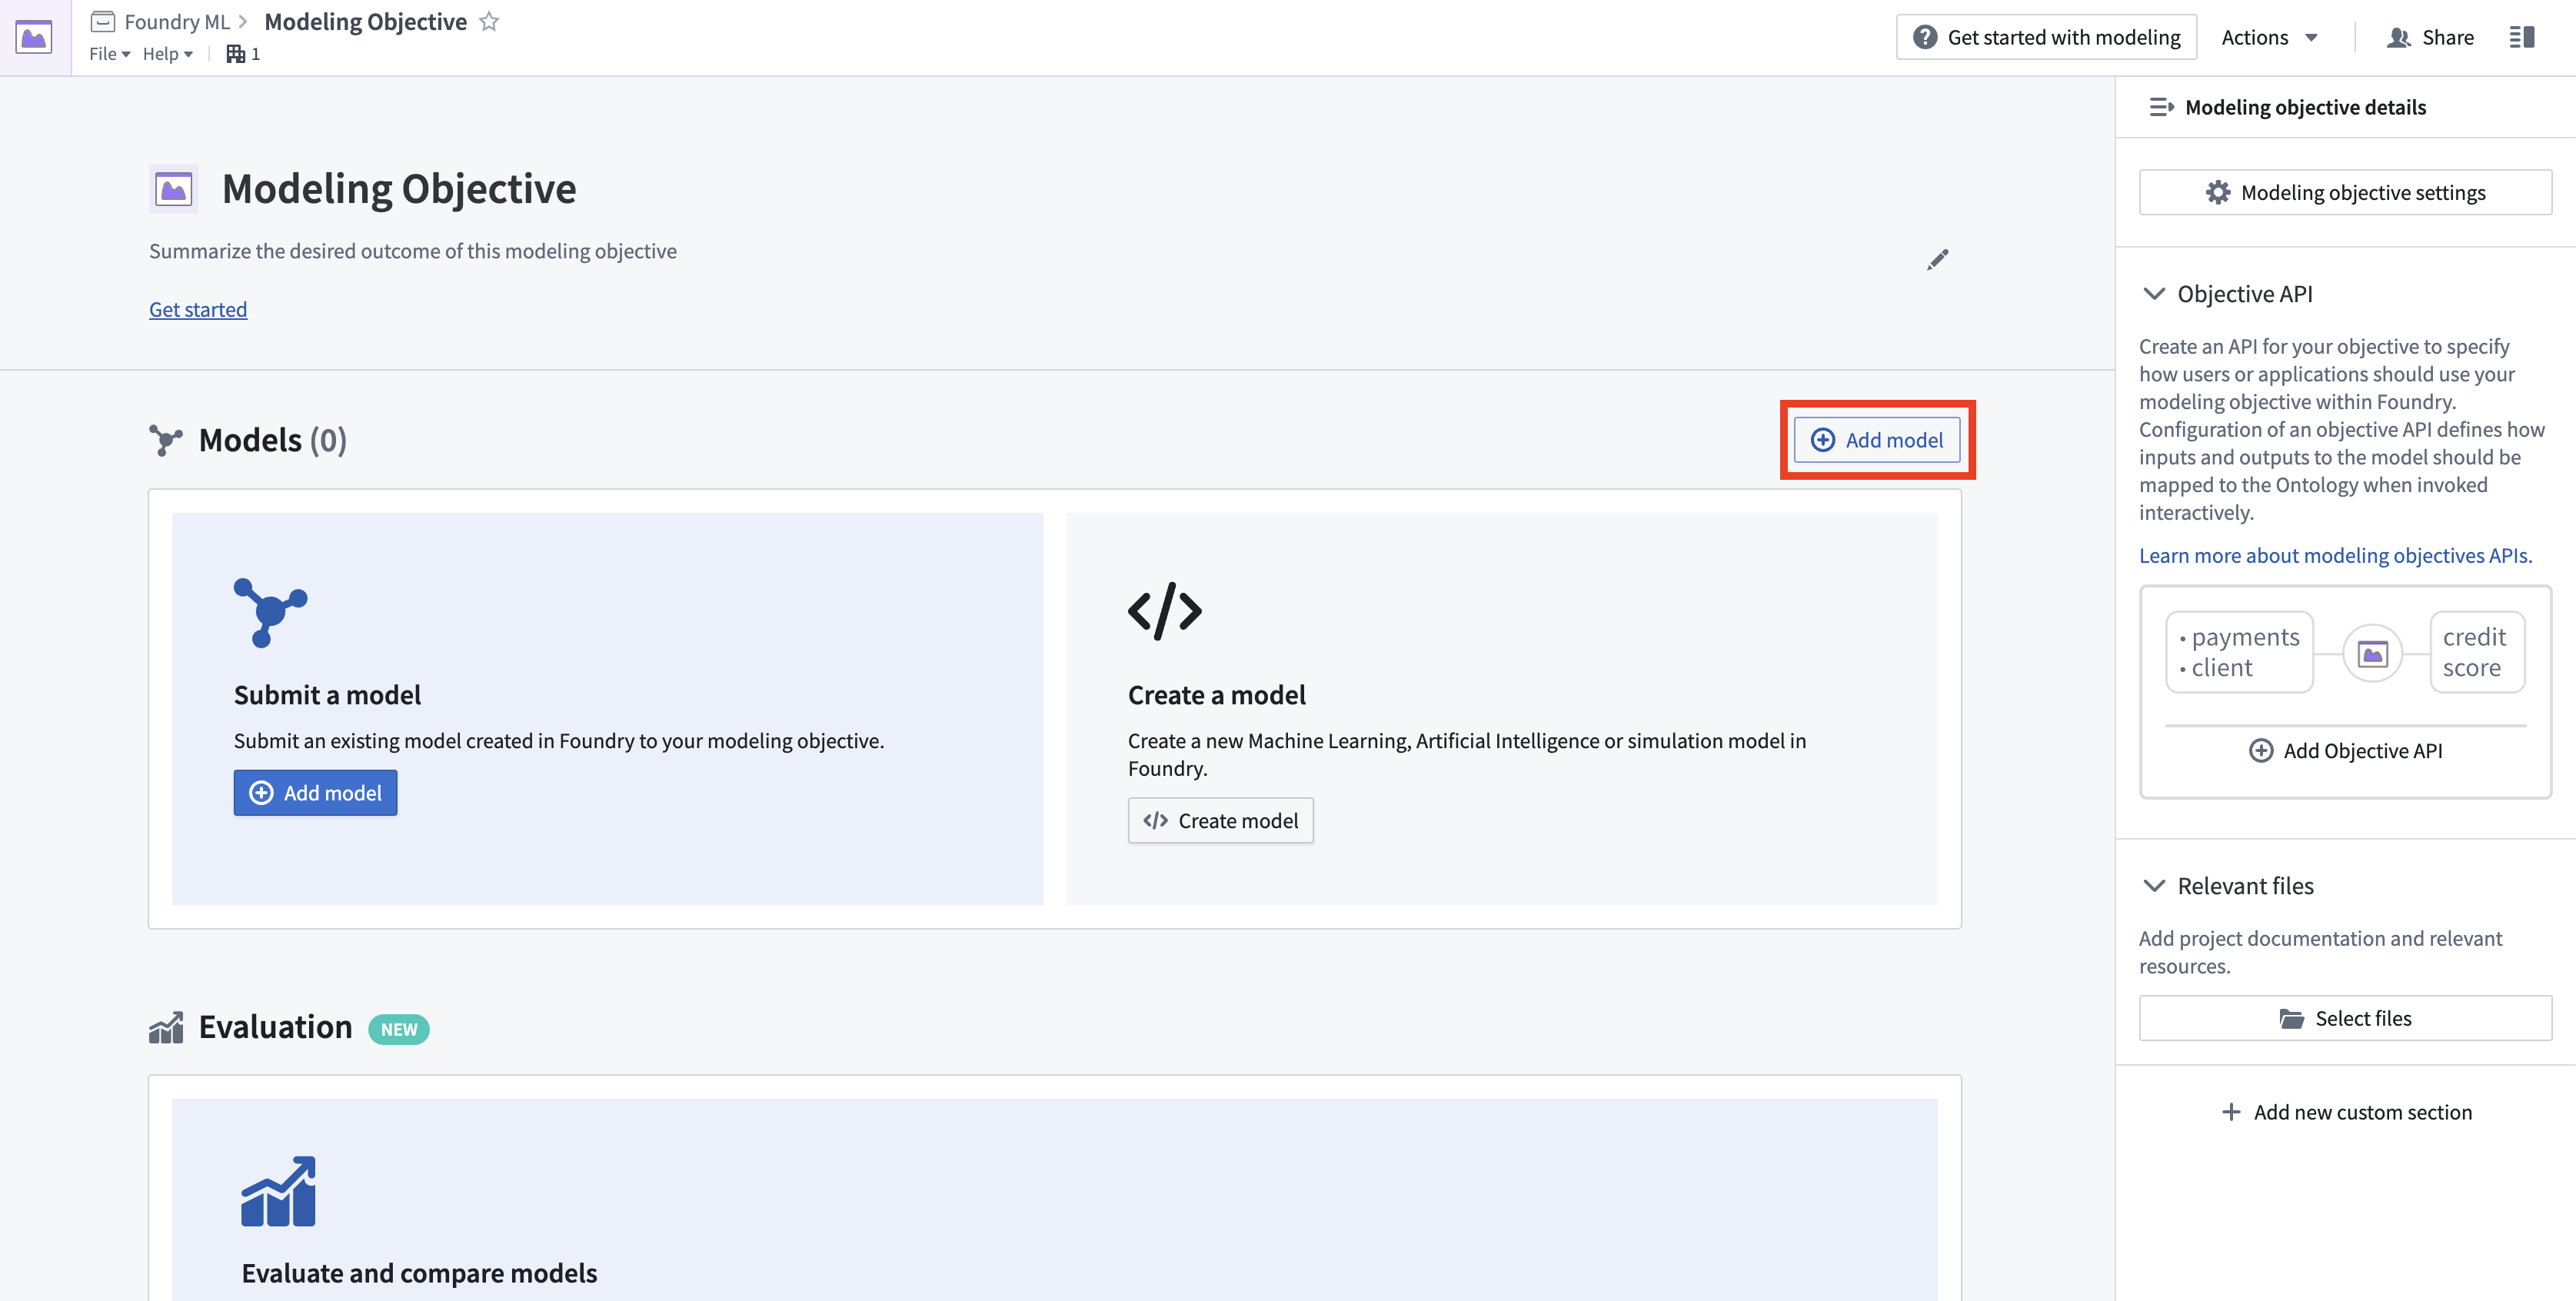Click Select files button
2576x1301 pixels.
point(2345,1018)
